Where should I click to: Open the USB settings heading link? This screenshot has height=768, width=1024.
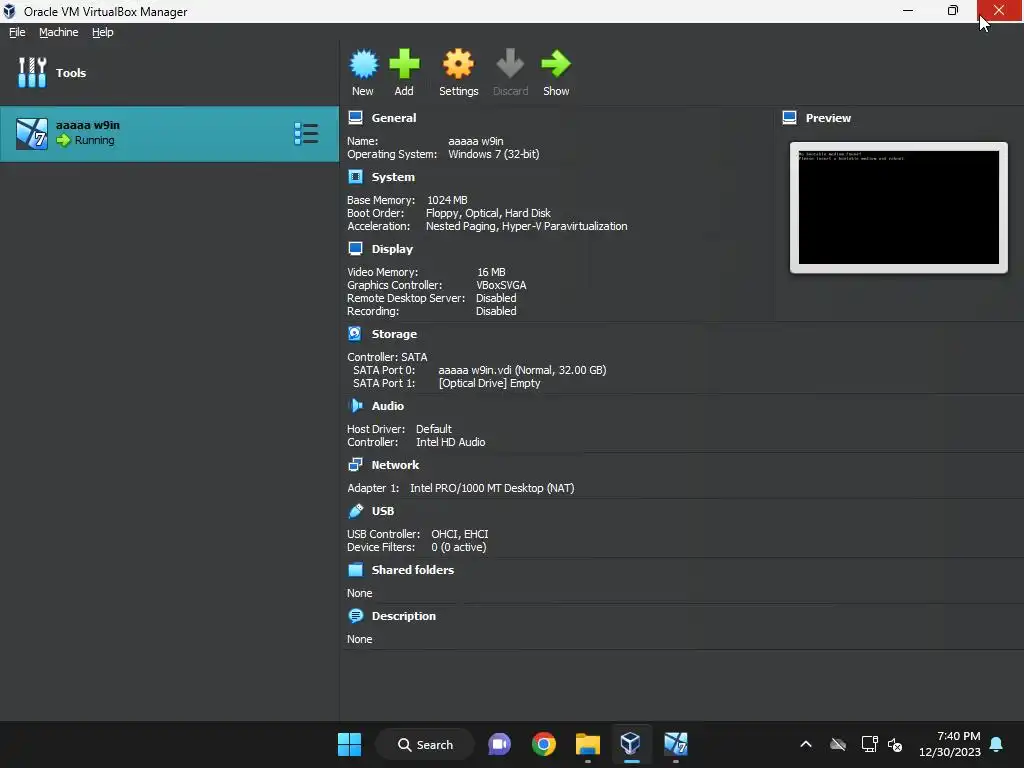point(383,511)
